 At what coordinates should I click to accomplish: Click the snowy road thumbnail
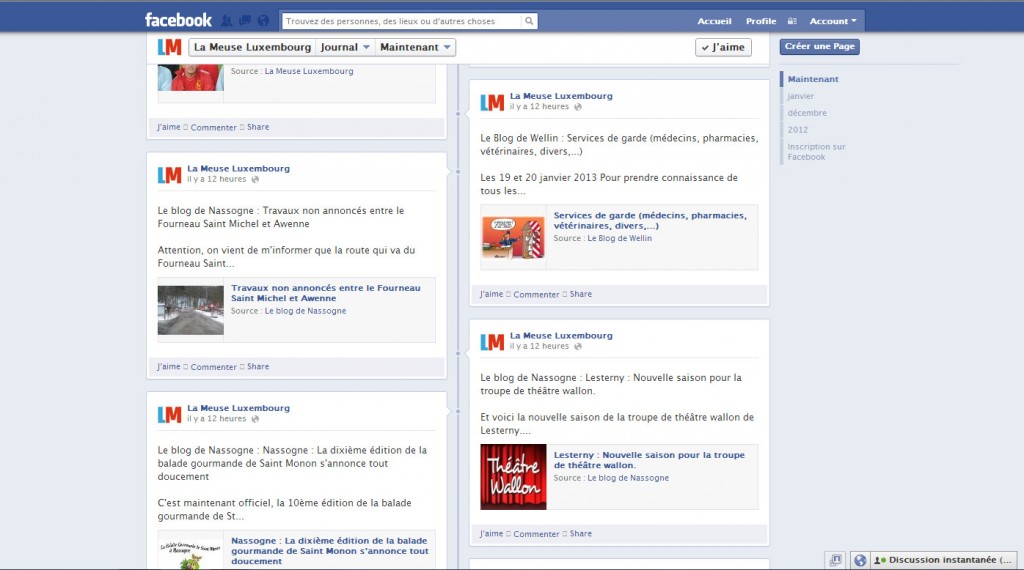click(191, 310)
